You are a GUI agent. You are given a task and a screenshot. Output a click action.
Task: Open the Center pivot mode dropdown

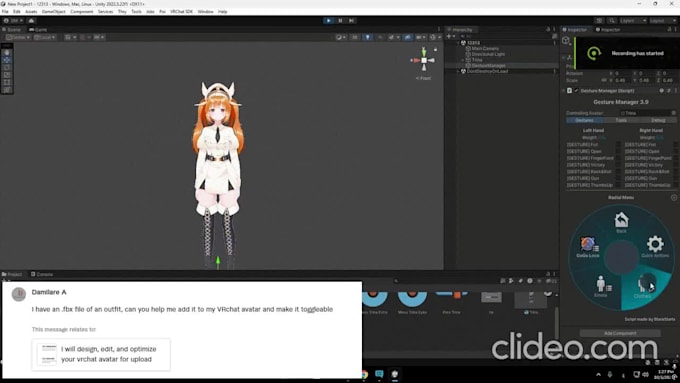(18, 37)
